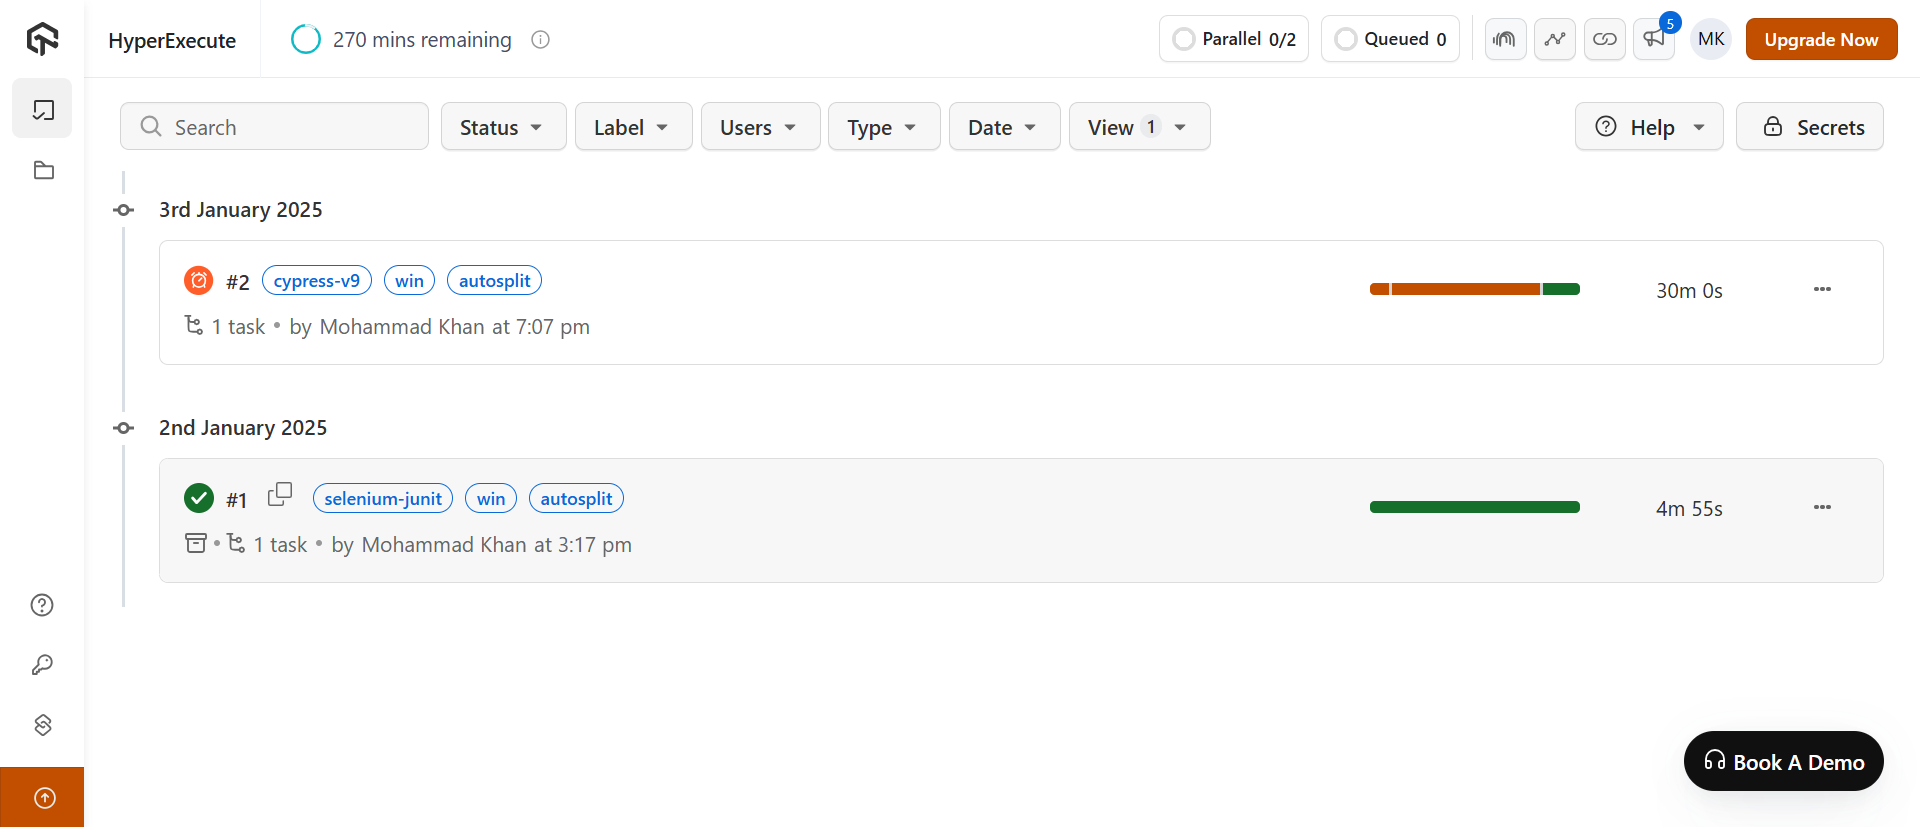Viewport: 1920px width, 827px height.
Task: Open the View dropdown
Action: coord(1139,127)
